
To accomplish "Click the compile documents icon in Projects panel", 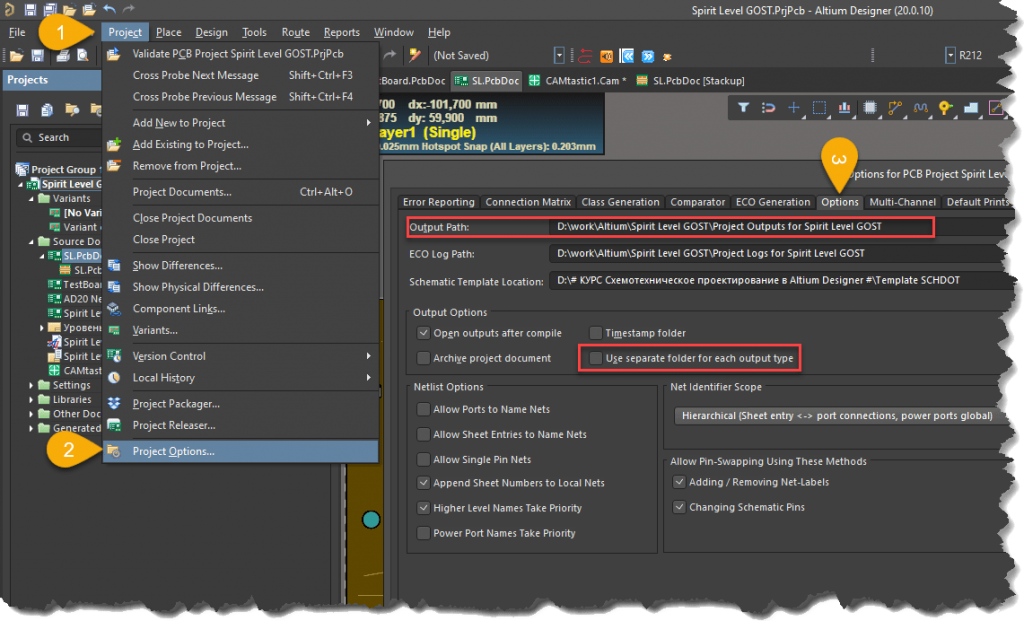I will (x=47, y=110).
